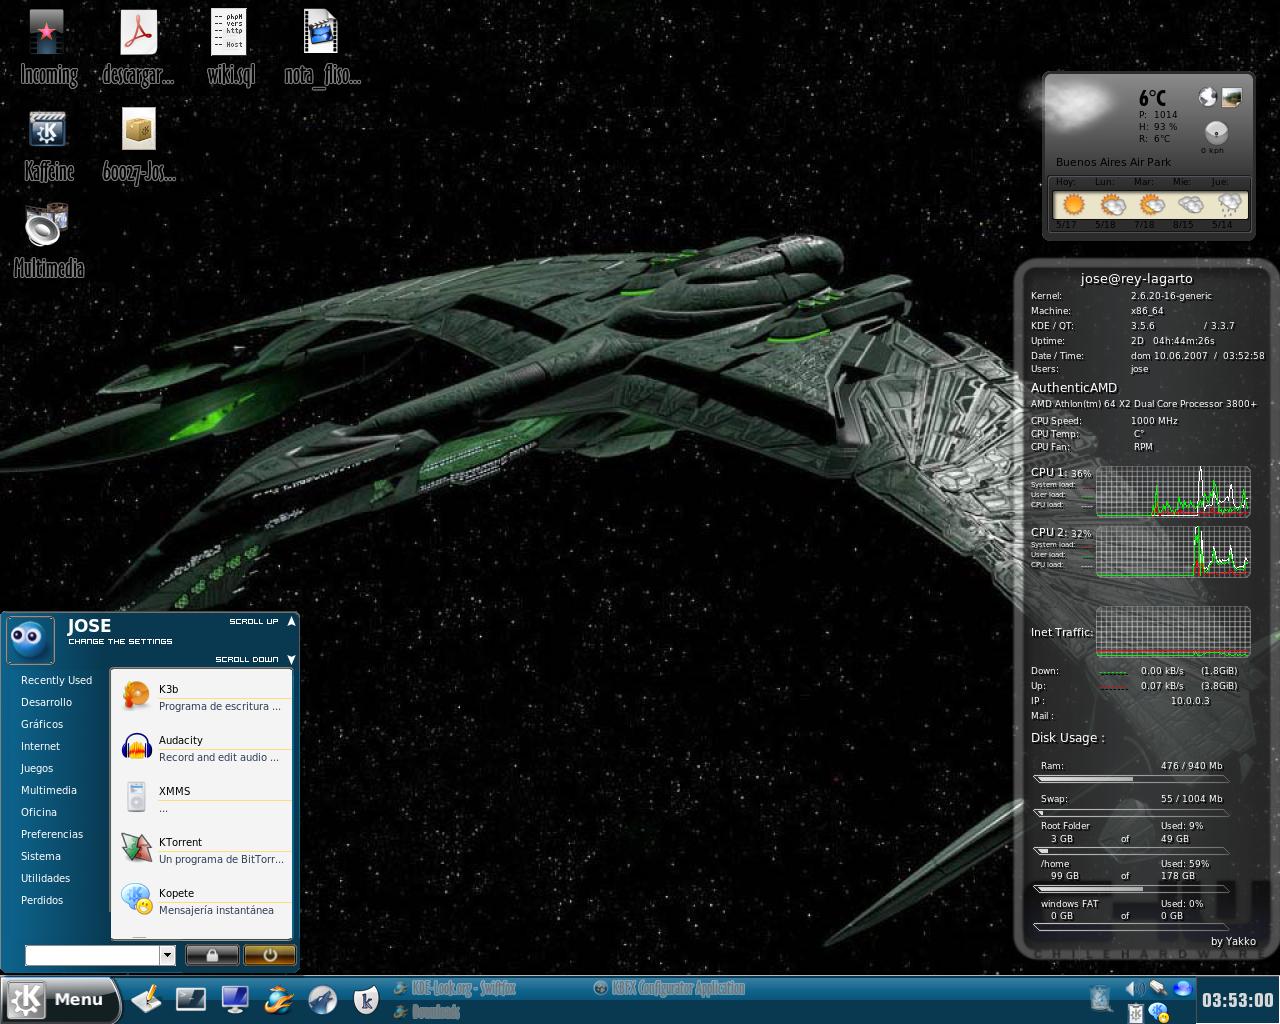Viewport: 1280px width, 1024px height.
Task: Click Scroll Up arrow in menu
Action: point(291,621)
